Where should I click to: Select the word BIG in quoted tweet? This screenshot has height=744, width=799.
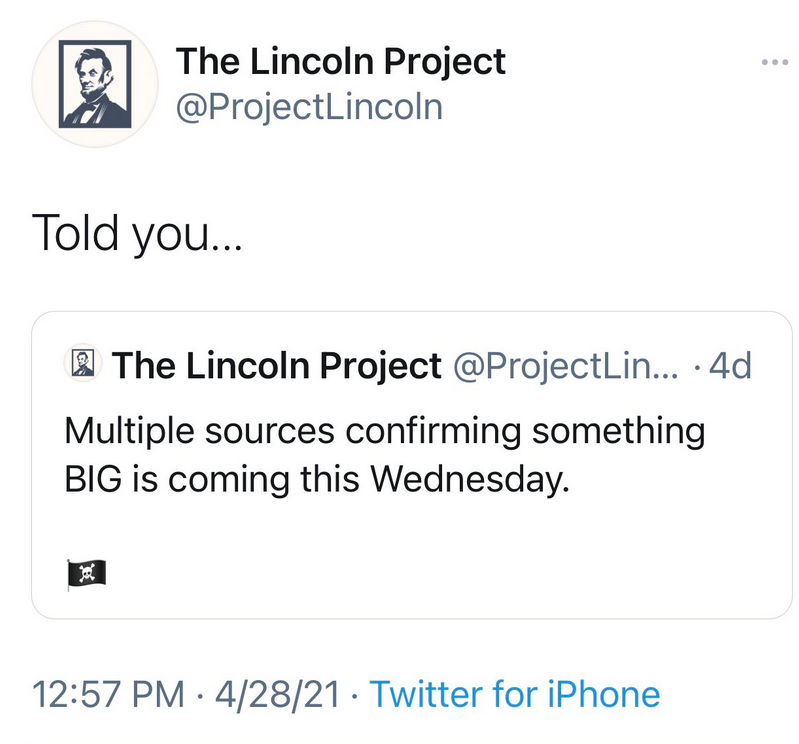pos(93,480)
